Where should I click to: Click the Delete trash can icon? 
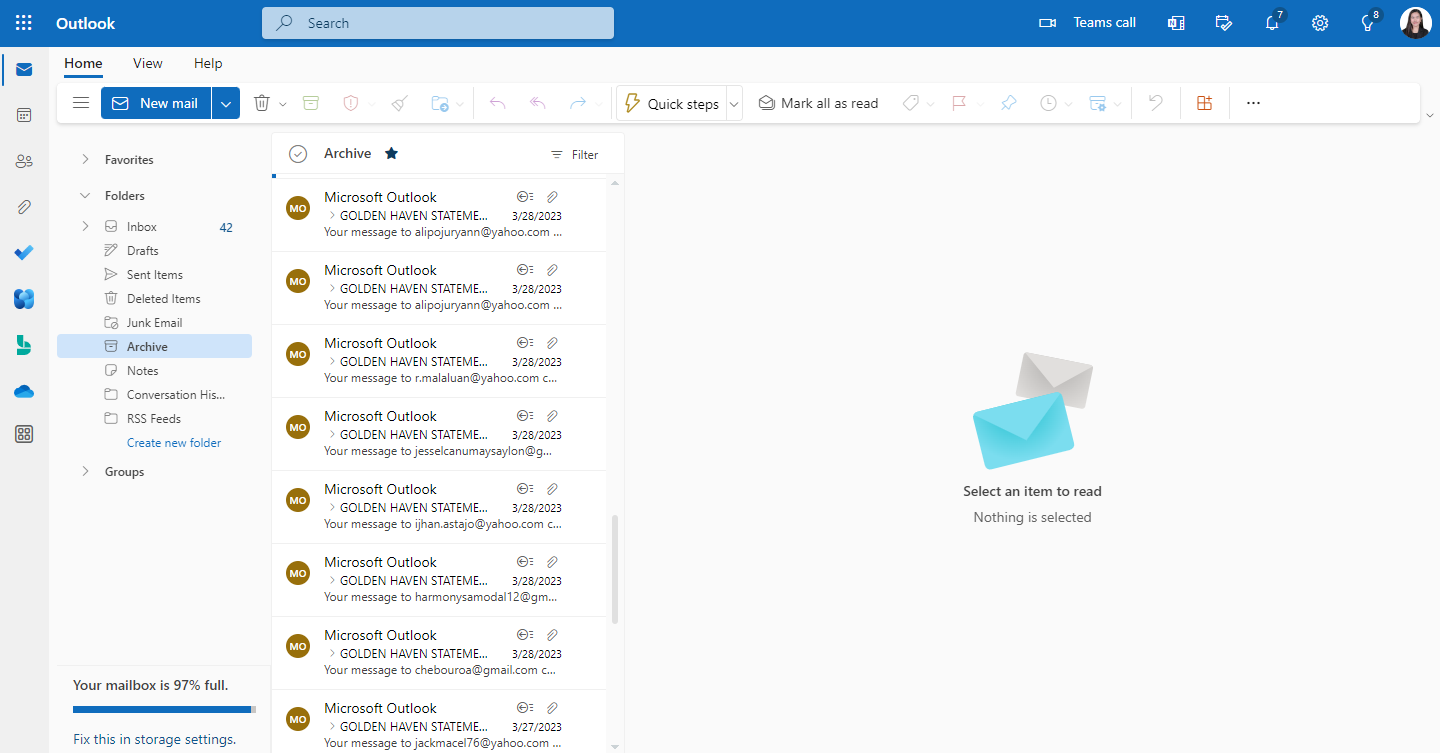(x=262, y=103)
